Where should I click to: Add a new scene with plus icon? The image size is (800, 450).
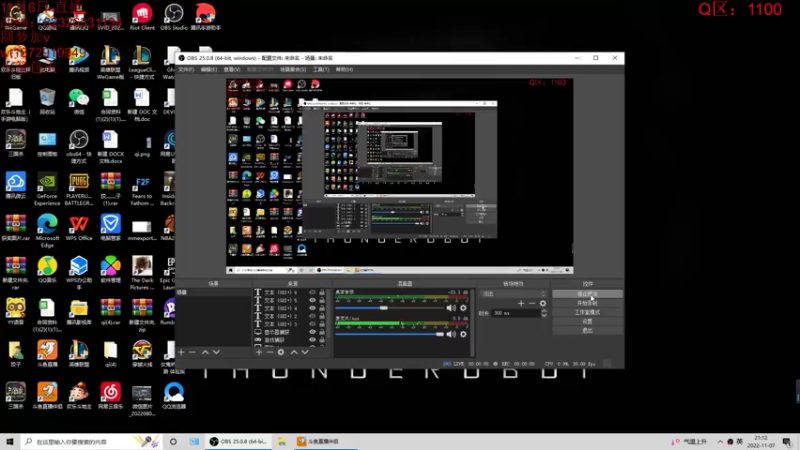pyautogui.click(x=181, y=352)
